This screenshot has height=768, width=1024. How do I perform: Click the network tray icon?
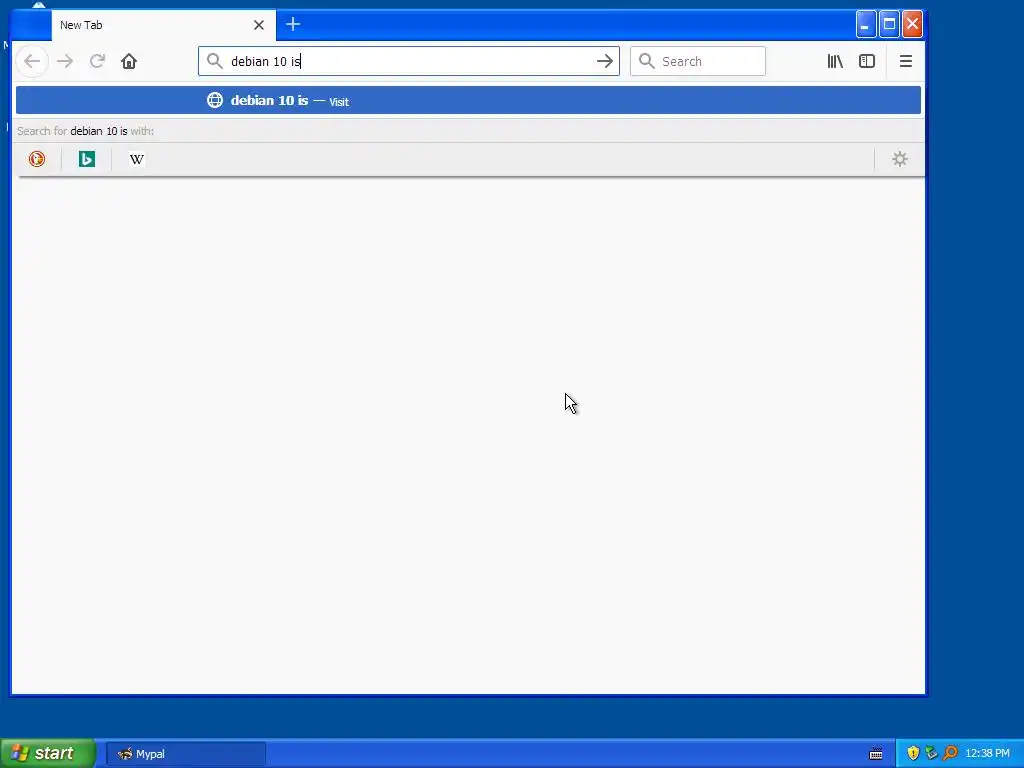pos(931,753)
